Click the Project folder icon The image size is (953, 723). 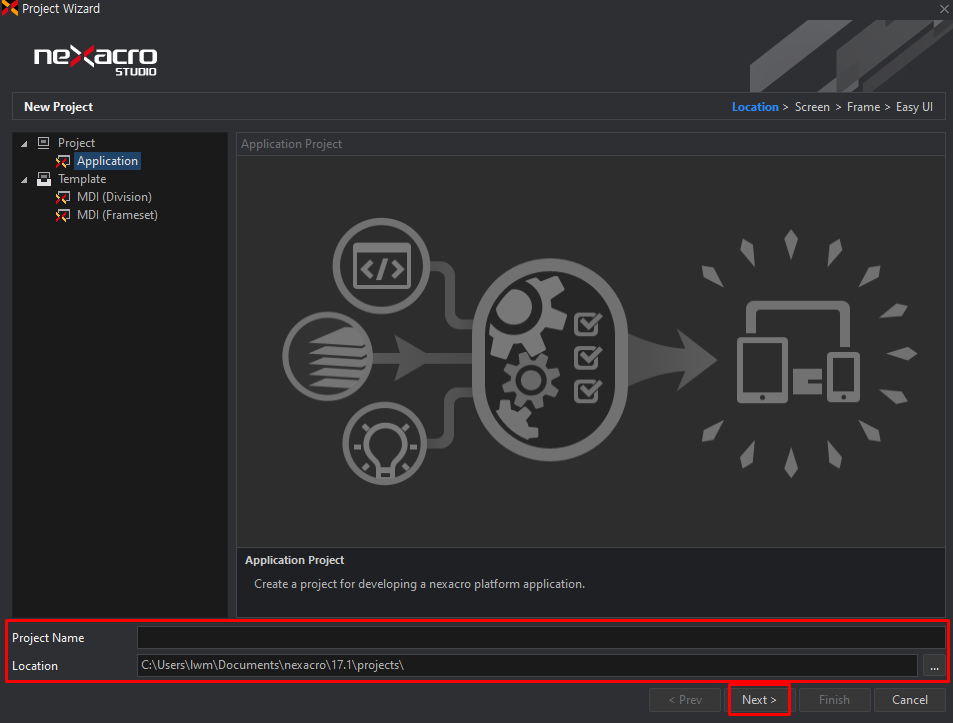(x=44, y=143)
